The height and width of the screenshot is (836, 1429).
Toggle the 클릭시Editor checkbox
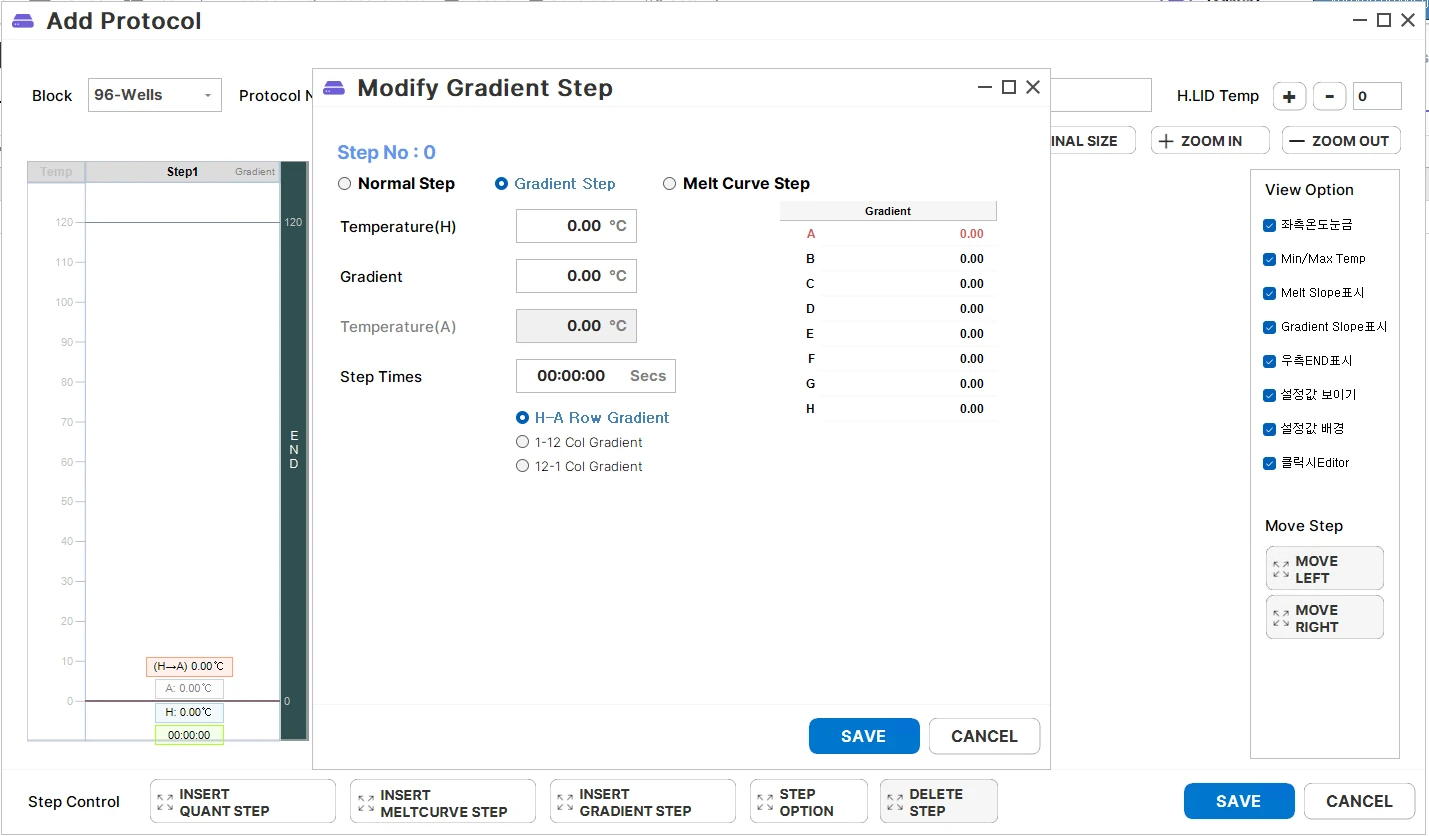coord(1270,463)
